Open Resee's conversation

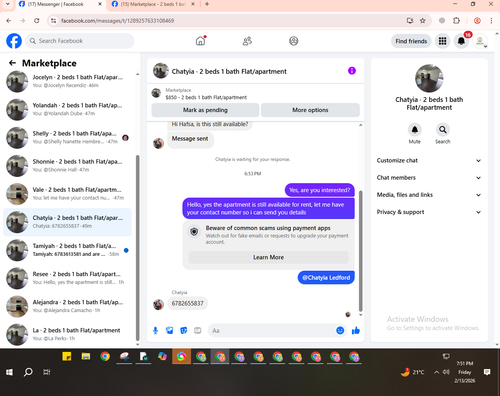tap(68, 278)
